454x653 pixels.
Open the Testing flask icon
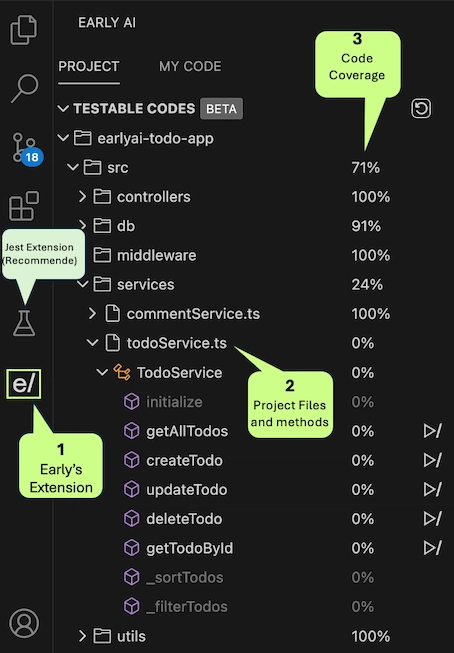pos(24,323)
